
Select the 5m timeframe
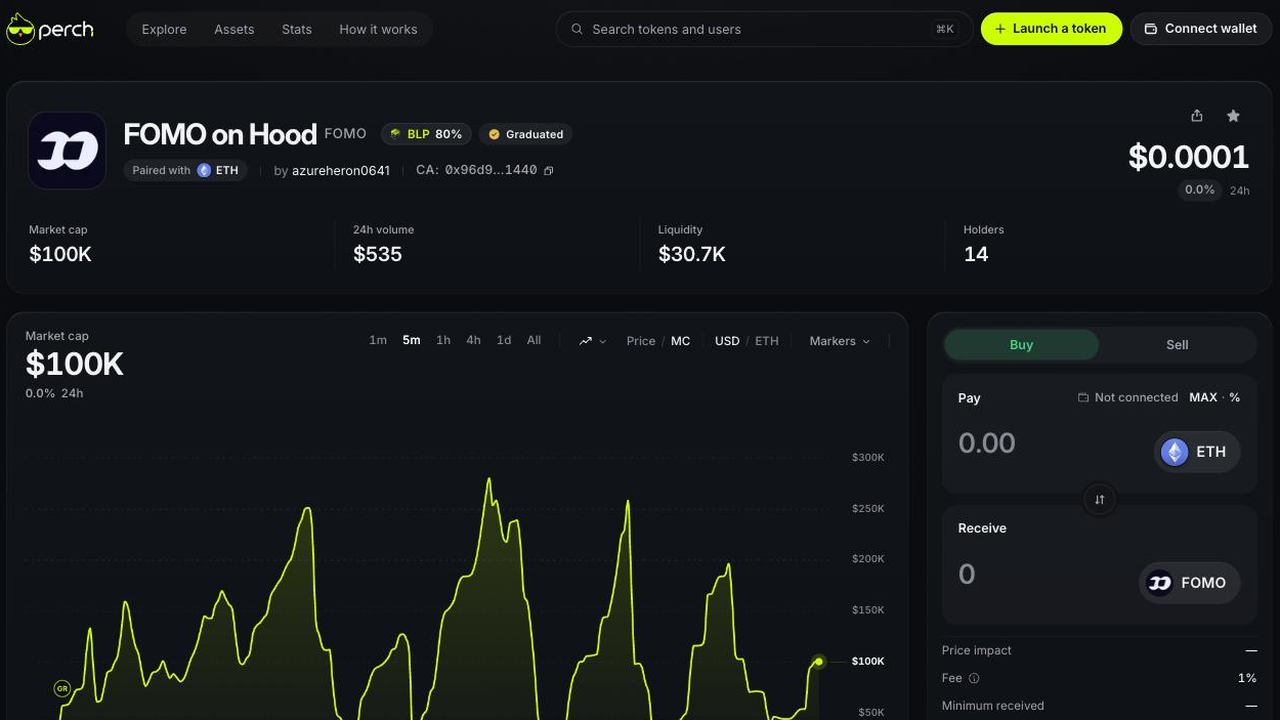[x=411, y=341]
